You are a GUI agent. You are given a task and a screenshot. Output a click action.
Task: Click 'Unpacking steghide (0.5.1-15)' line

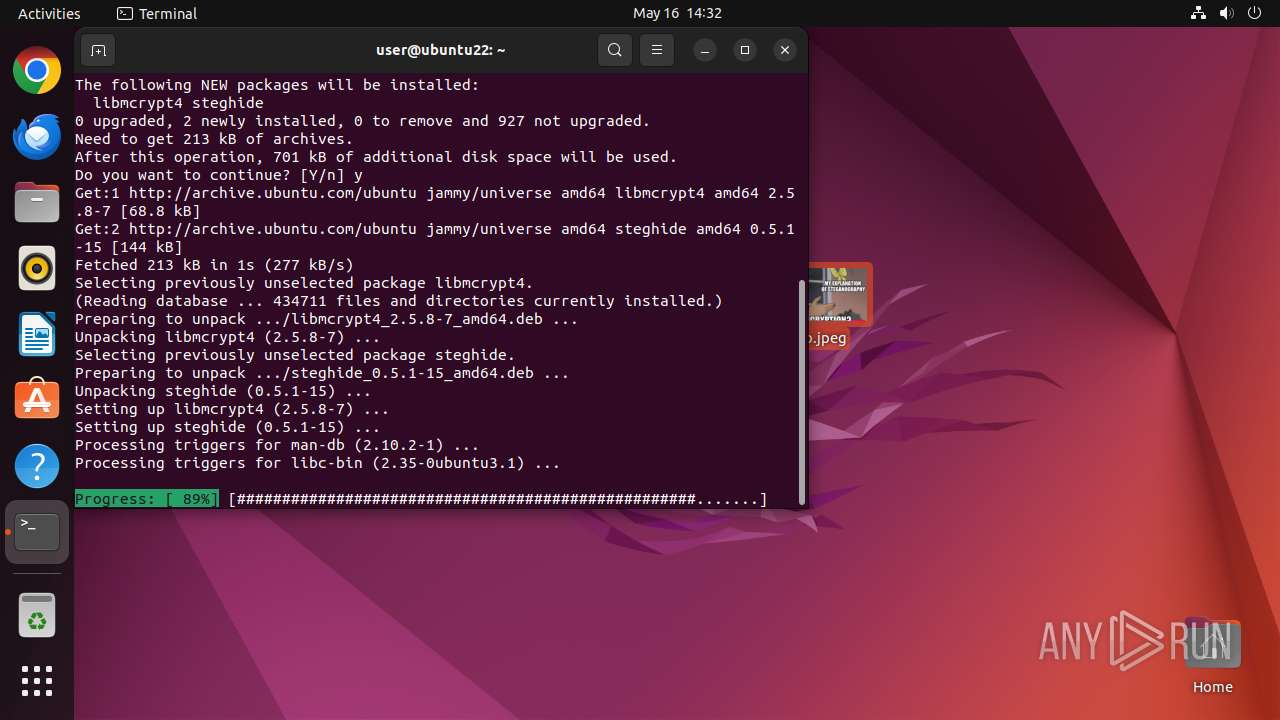tap(223, 391)
